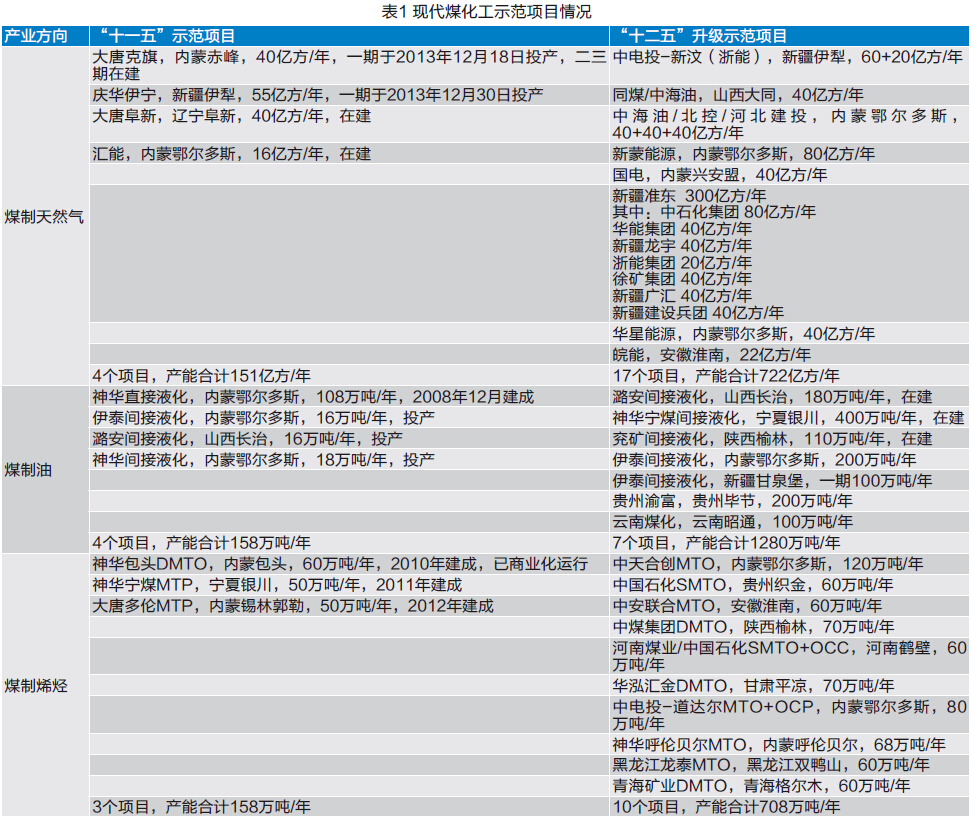Screen dimensions: 971x816
Task: Select the summary 4个项目，产能合计158万吨/年
Action: pos(349,543)
